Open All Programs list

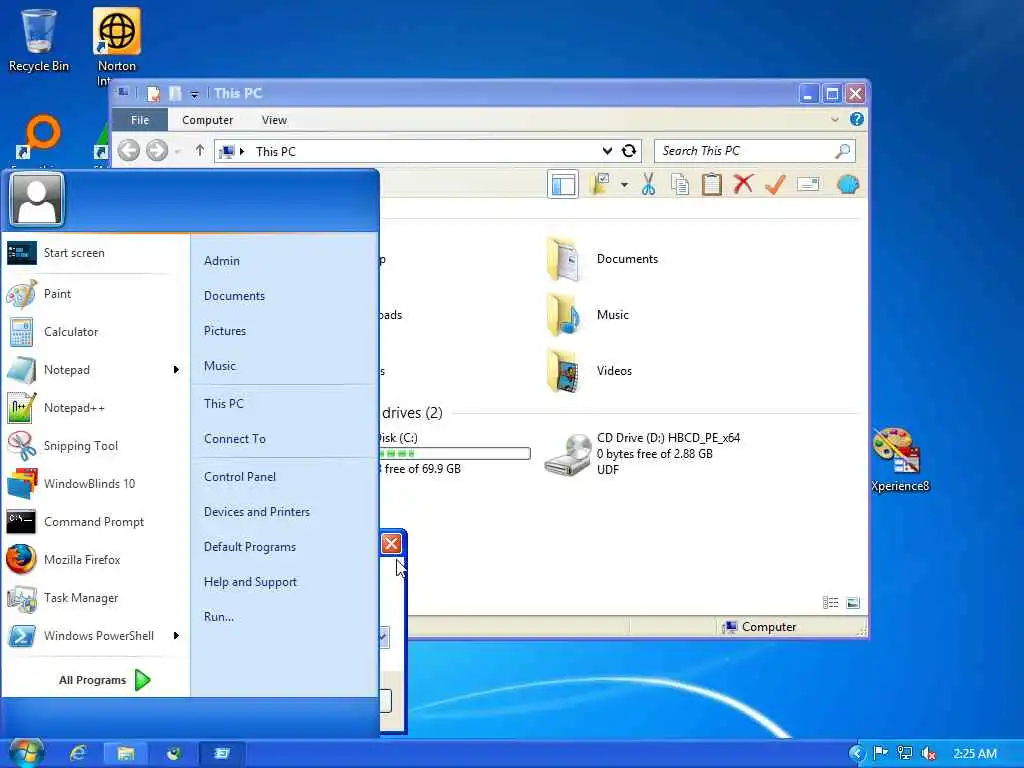(x=104, y=680)
